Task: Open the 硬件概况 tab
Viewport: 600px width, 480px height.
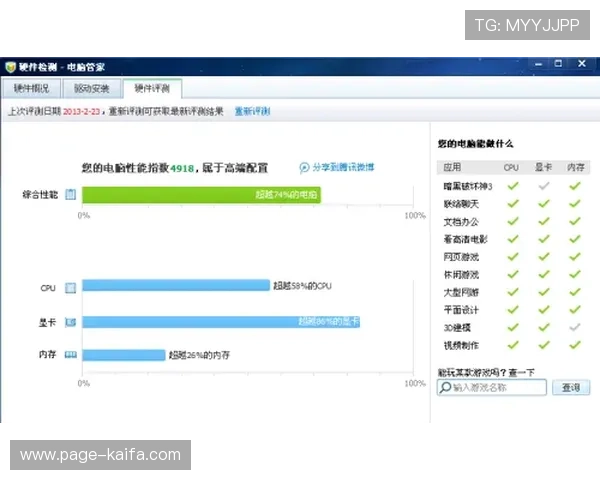Action: [31, 88]
